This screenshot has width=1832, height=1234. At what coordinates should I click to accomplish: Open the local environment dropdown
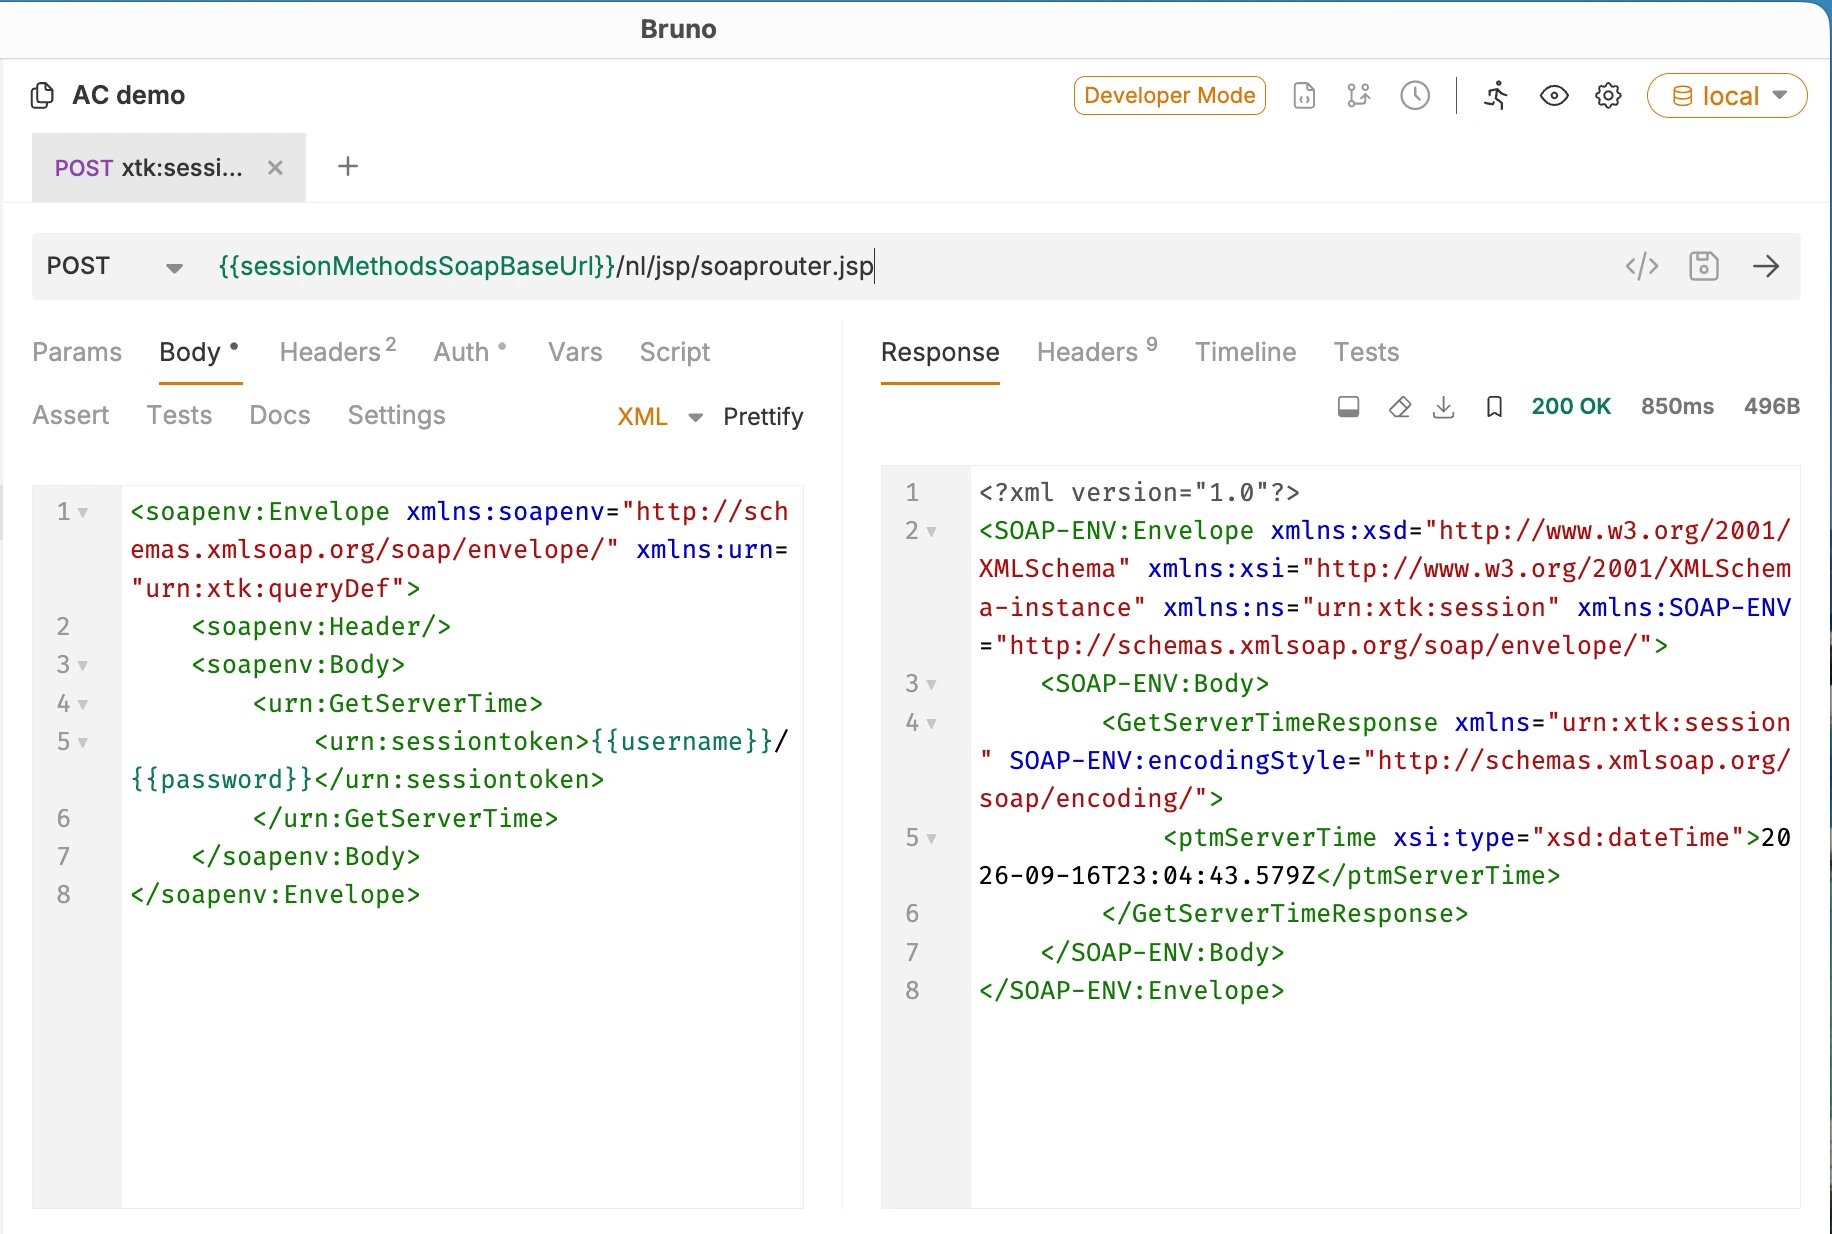point(1727,96)
